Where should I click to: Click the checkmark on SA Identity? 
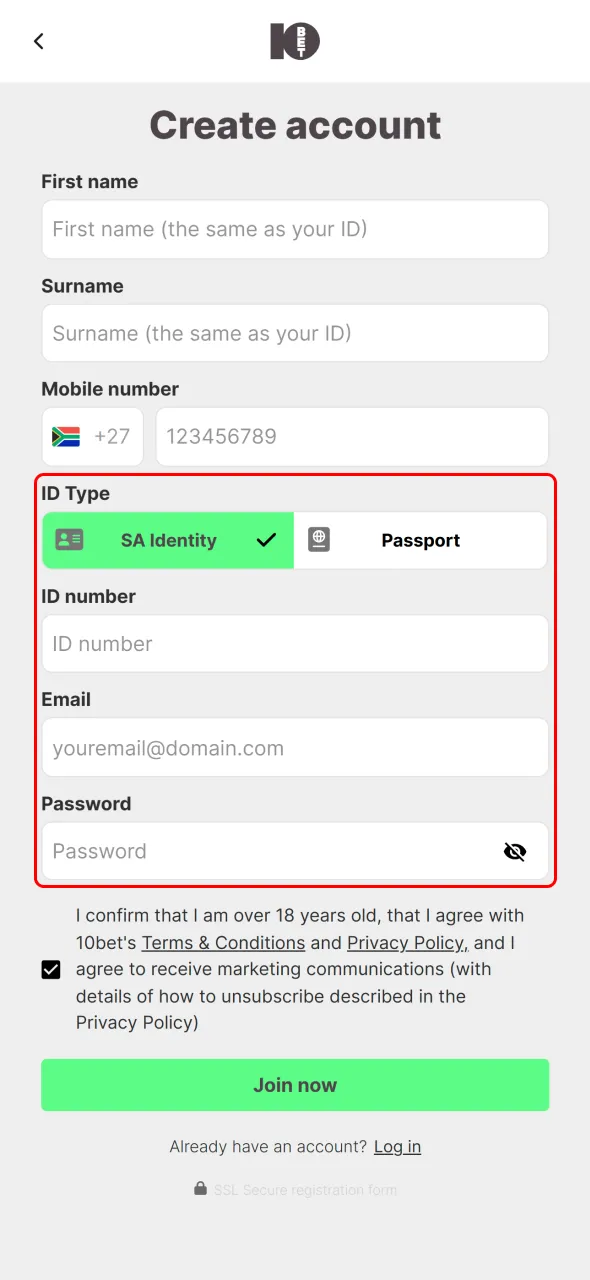[x=266, y=540]
